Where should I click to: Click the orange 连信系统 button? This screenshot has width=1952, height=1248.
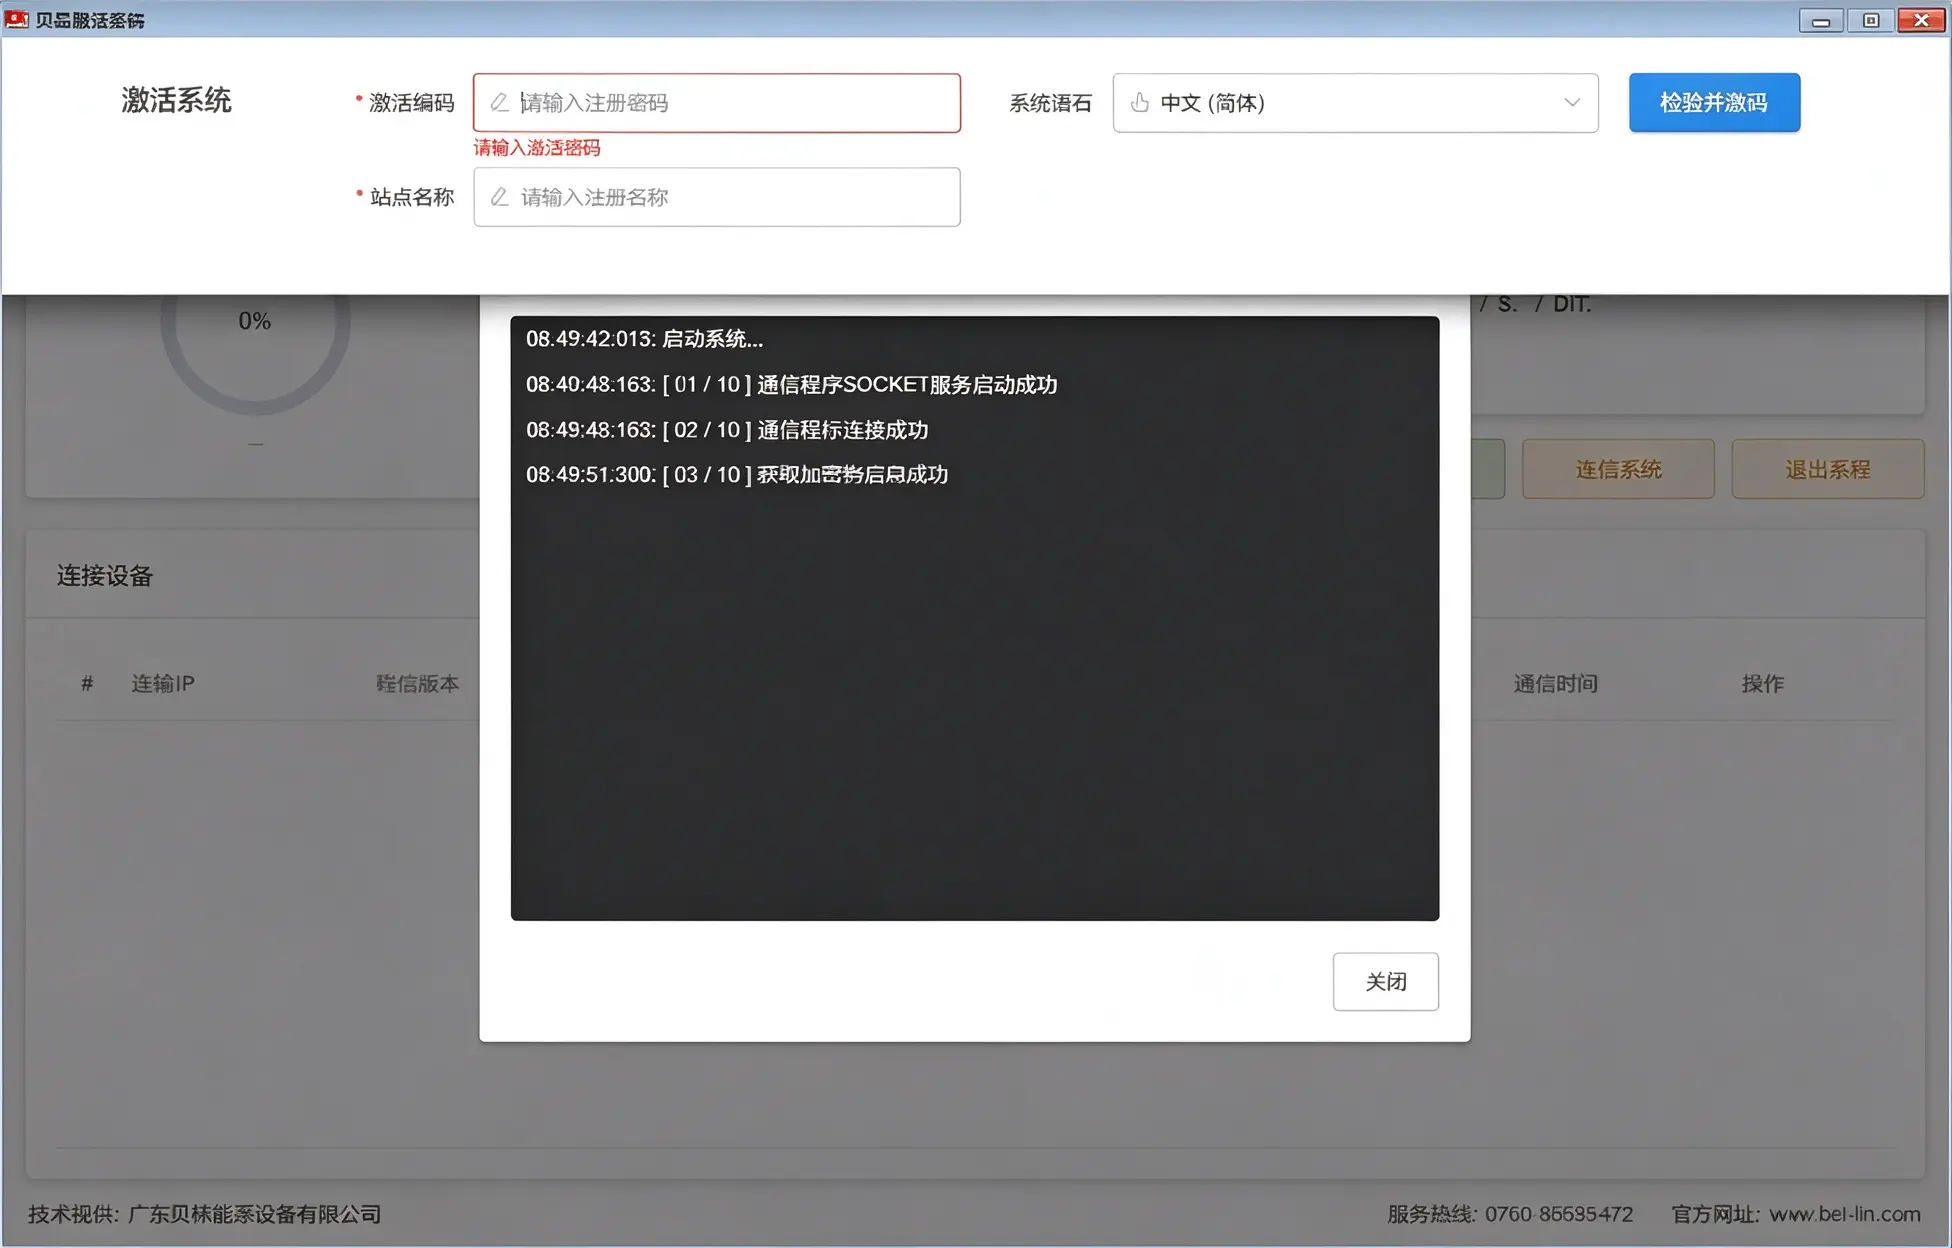click(1618, 469)
